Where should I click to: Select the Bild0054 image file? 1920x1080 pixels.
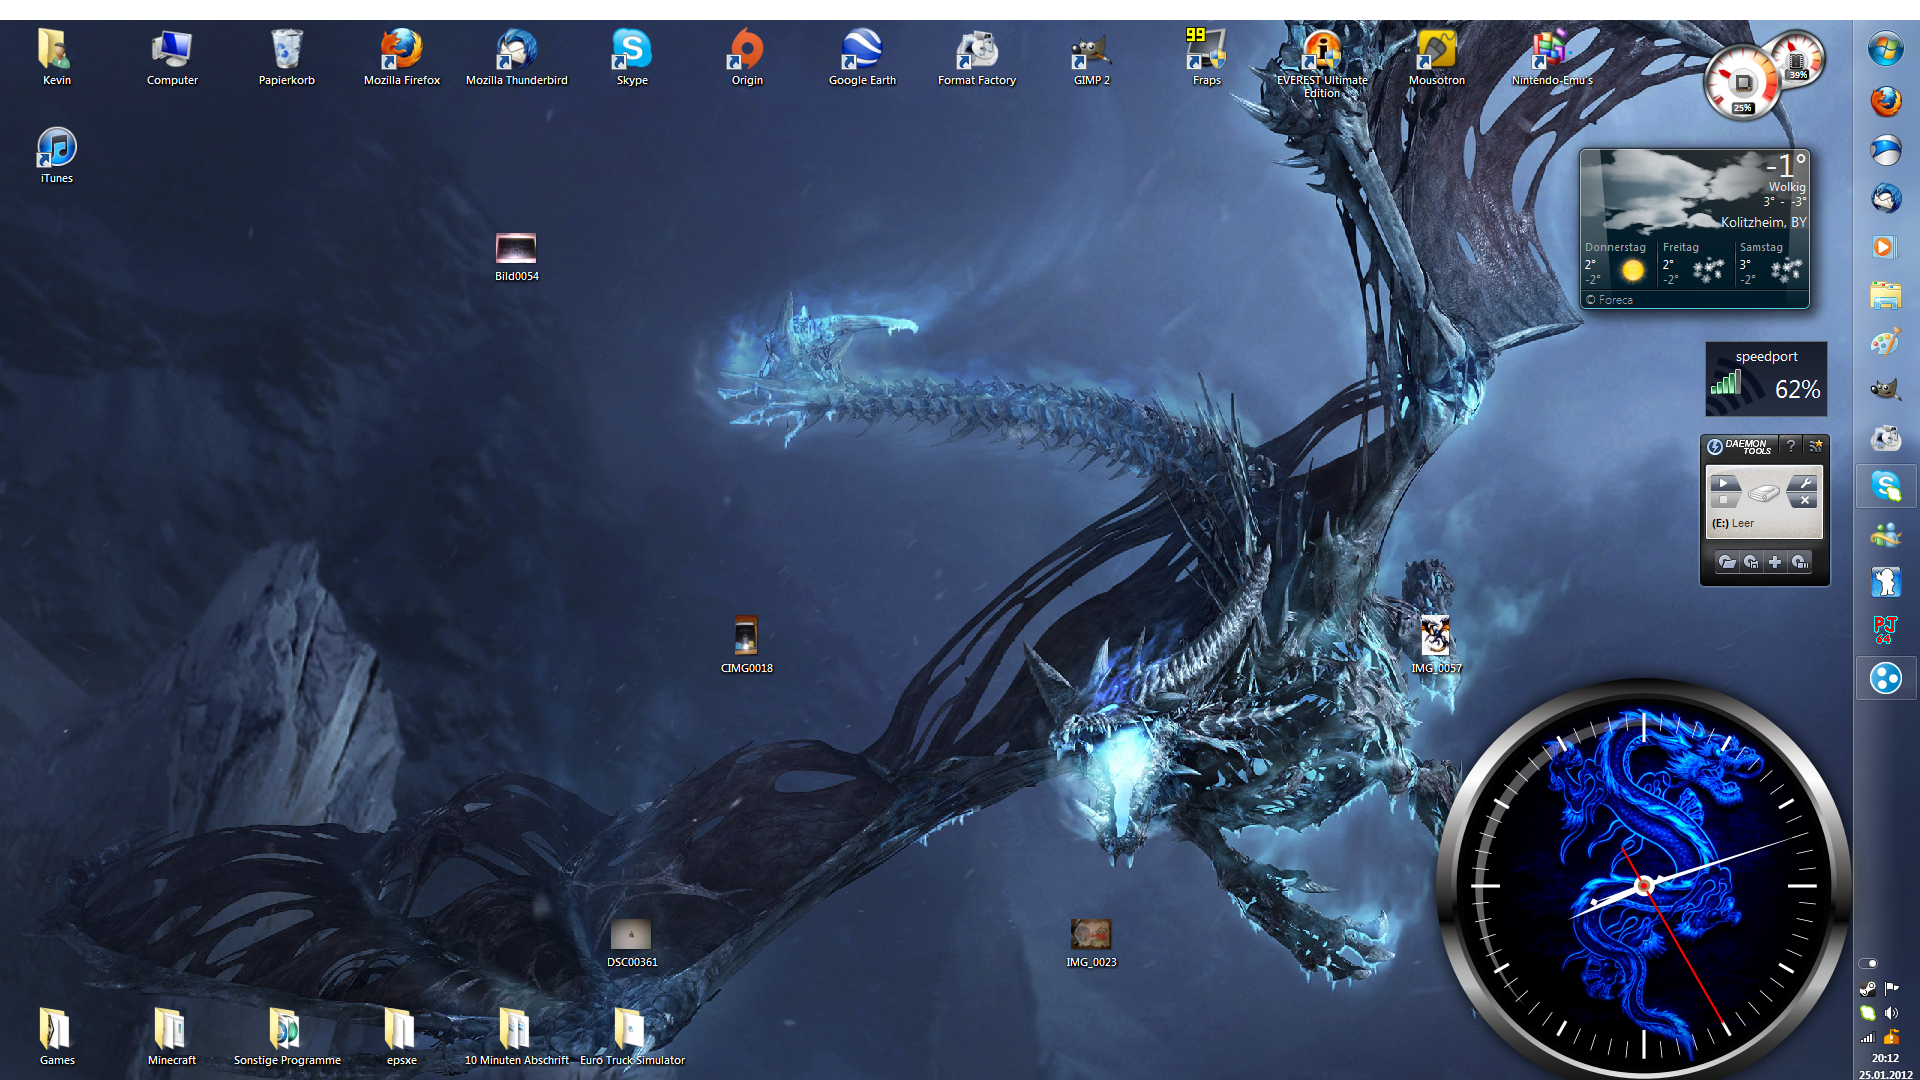[x=517, y=256]
